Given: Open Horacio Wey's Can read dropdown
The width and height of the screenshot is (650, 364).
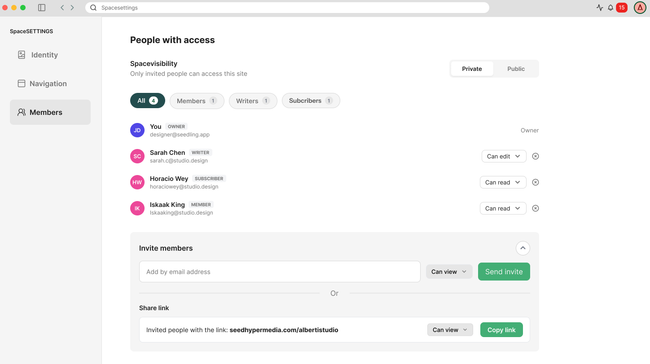Looking at the screenshot, I should (x=503, y=182).
